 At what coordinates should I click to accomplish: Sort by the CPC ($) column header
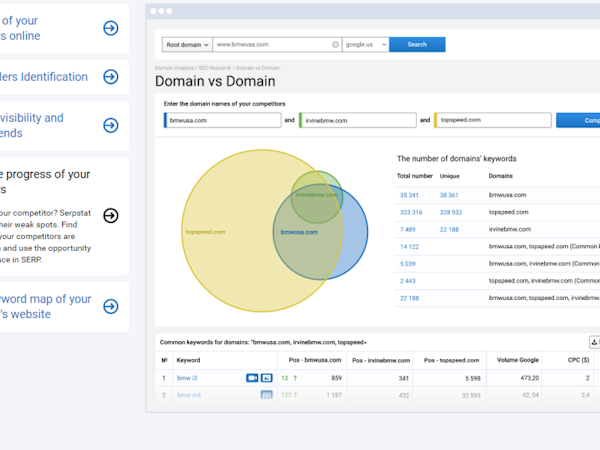click(x=578, y=360)
